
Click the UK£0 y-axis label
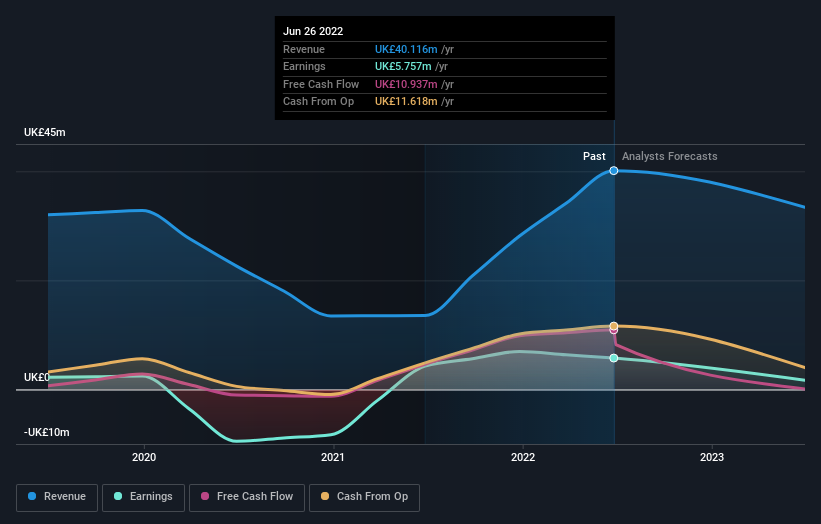pyautogui.click(x=37, y=377)
